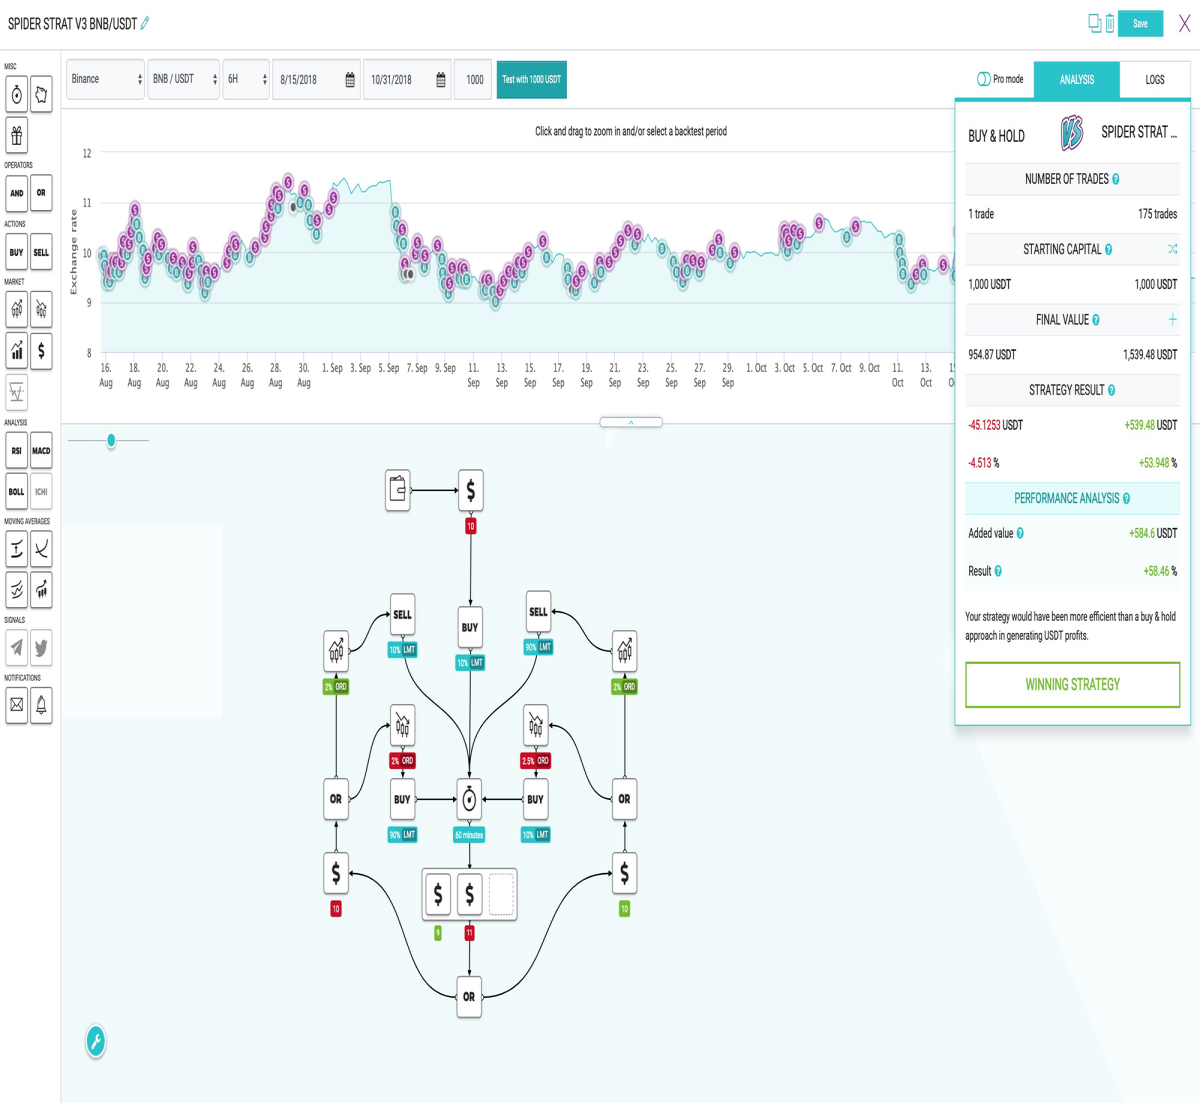The width and height of the screenshot is (1200, 1103).
Task: Delete strategy with the trash icon
Action: pos(1109,23)
